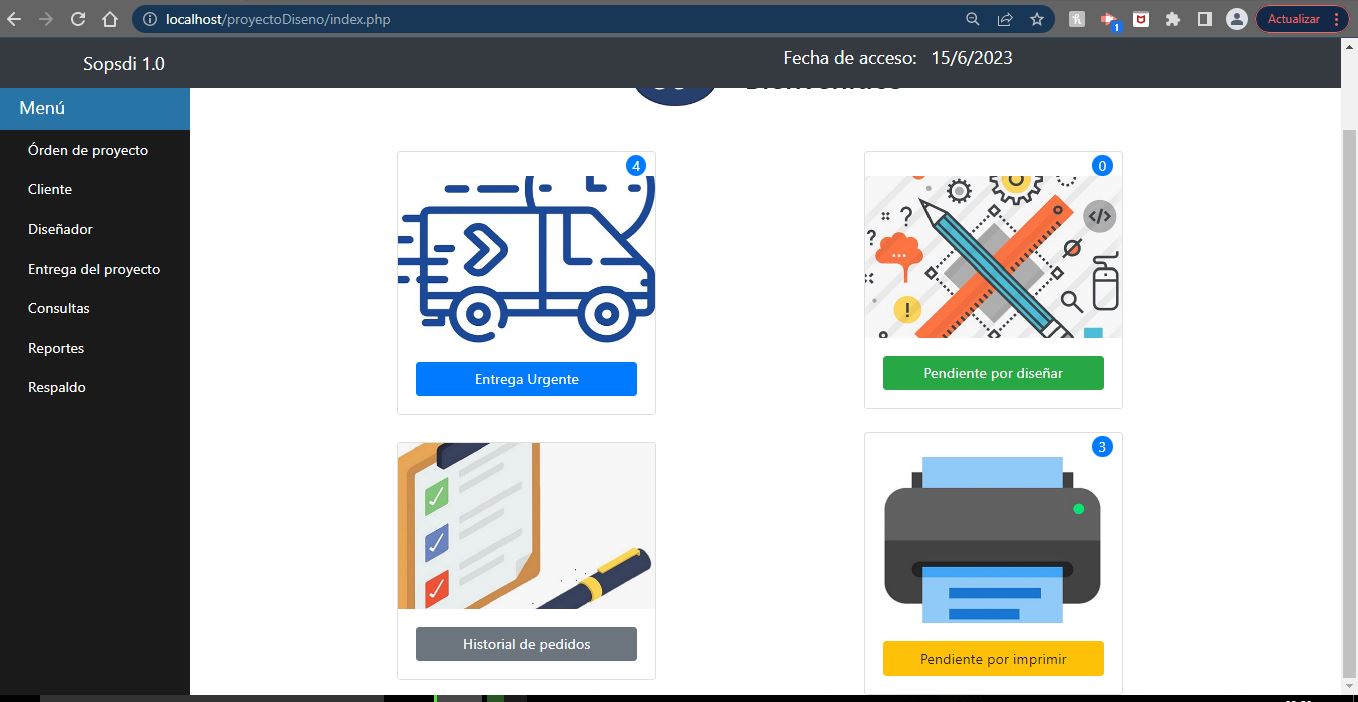This screenshot has width=1358, height=702.
Task: Open the browser extensions puzzle icon
Action: (1173, 19)
